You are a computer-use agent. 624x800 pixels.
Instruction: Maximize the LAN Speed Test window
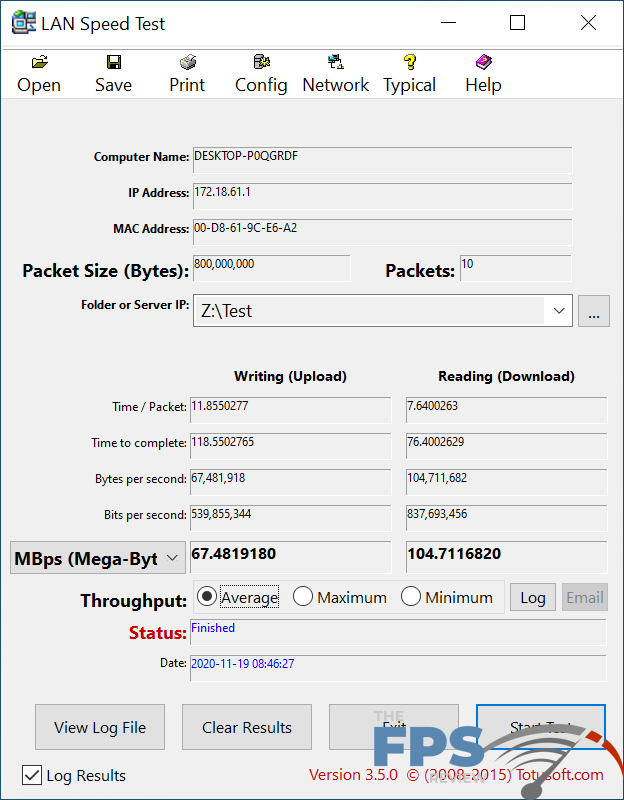click(x=517, y=23)
